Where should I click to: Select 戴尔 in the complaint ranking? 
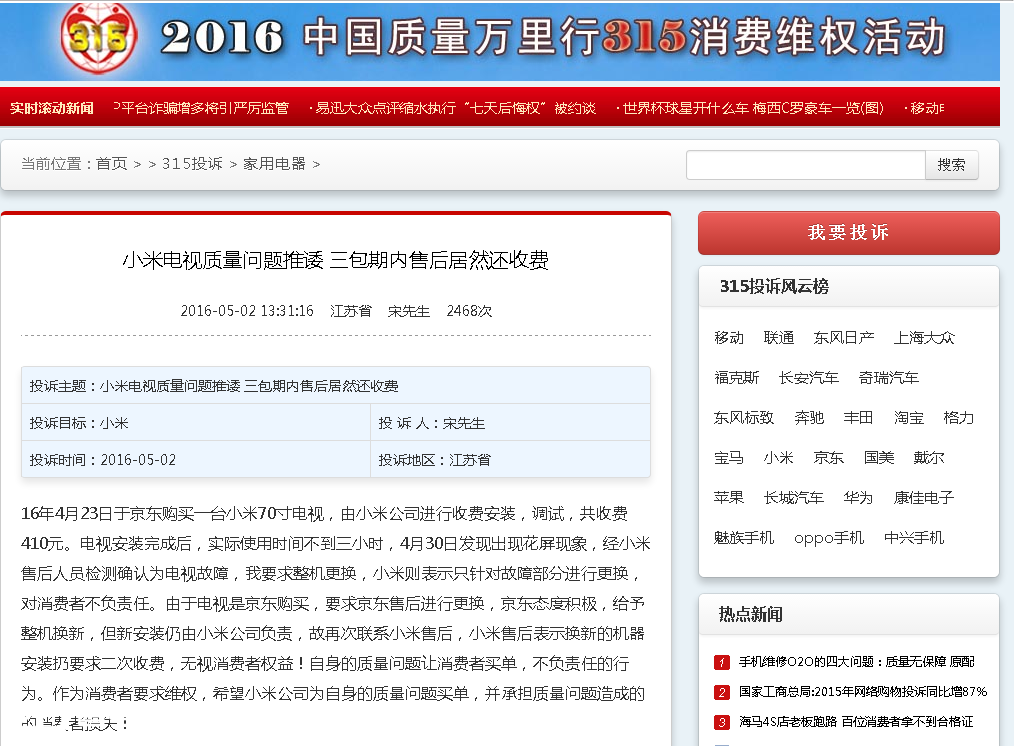click(929, 458)
